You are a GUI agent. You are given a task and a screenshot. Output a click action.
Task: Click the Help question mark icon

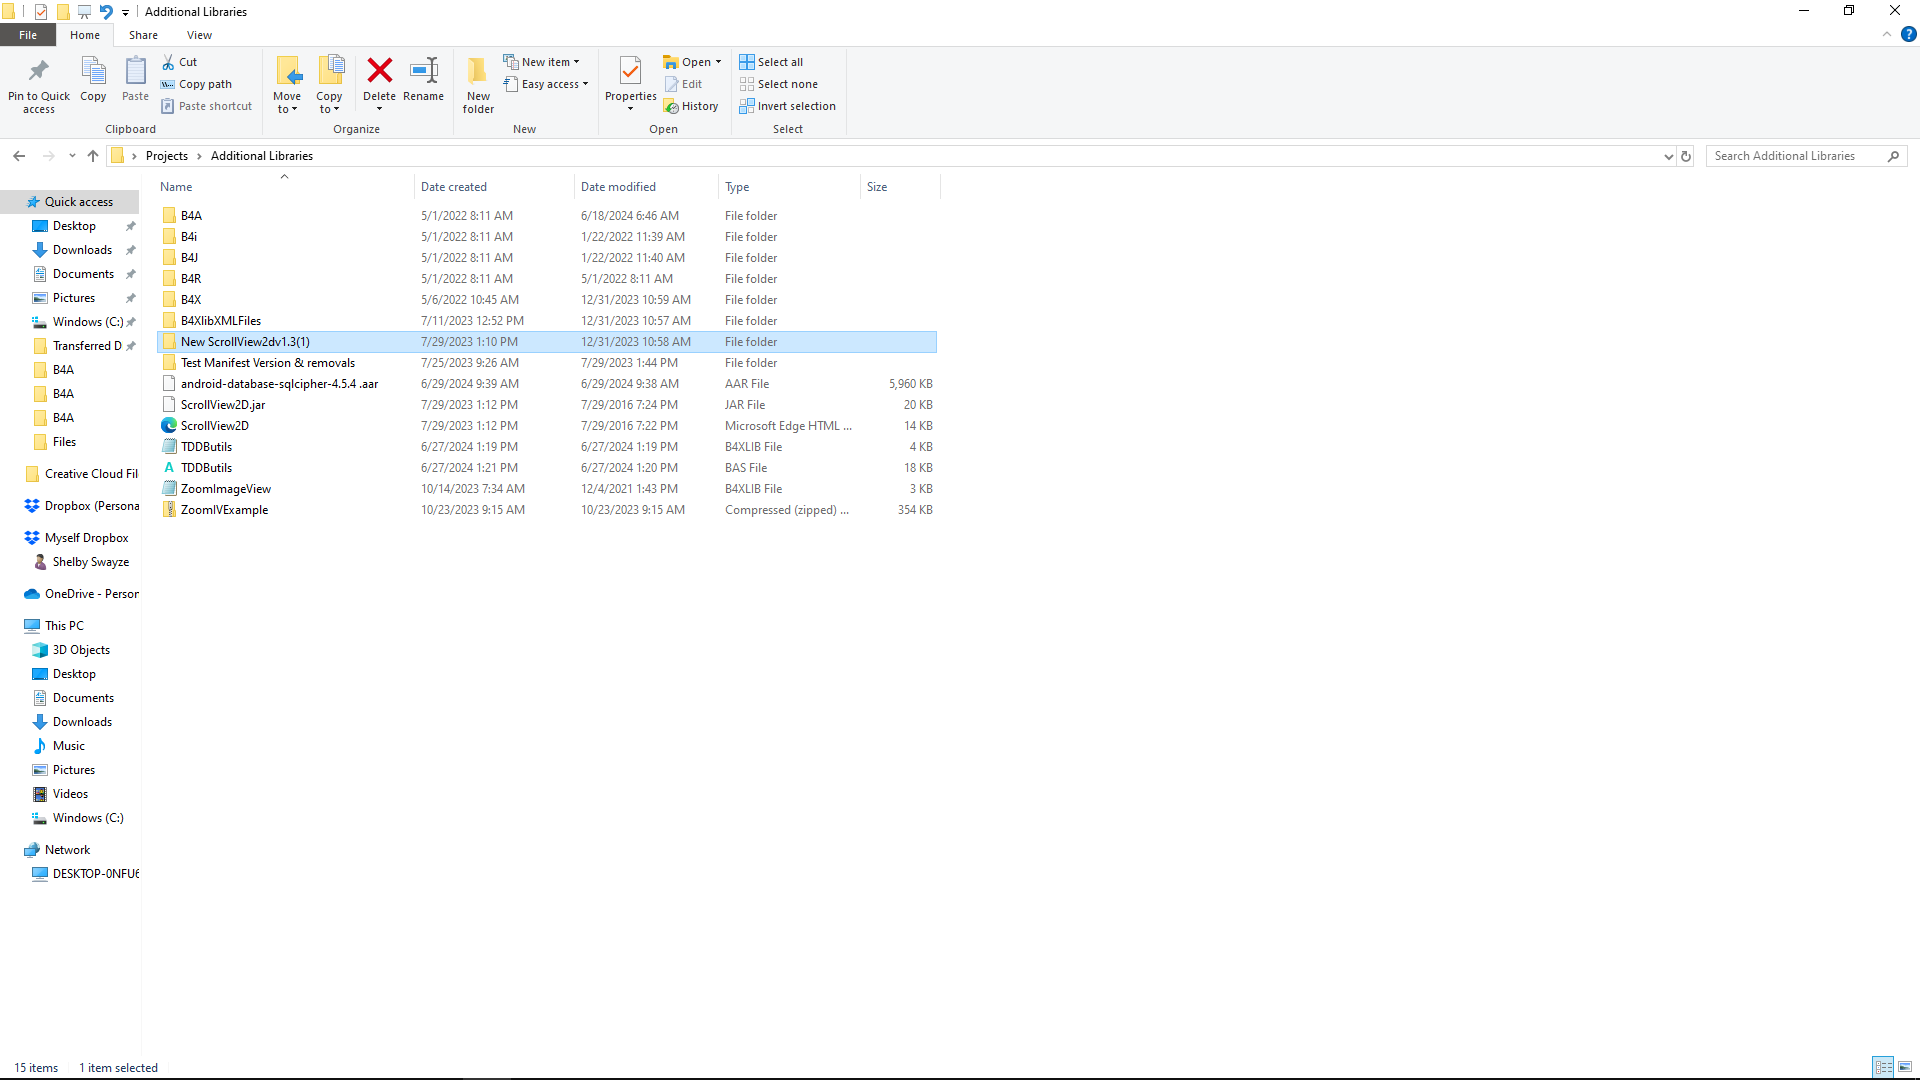click(x=1908, y=34)
